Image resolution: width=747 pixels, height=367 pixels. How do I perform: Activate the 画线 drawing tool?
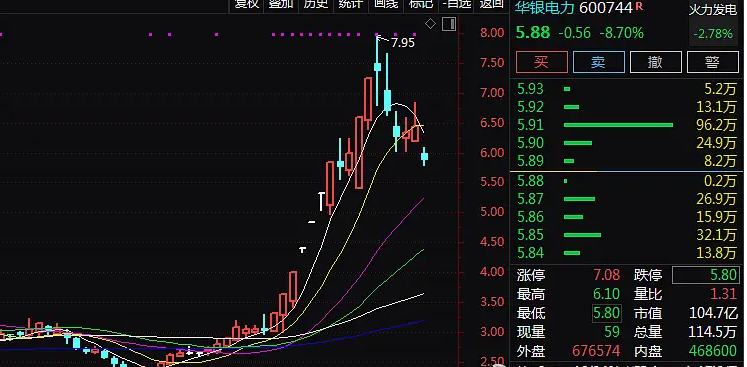point(386,4)
